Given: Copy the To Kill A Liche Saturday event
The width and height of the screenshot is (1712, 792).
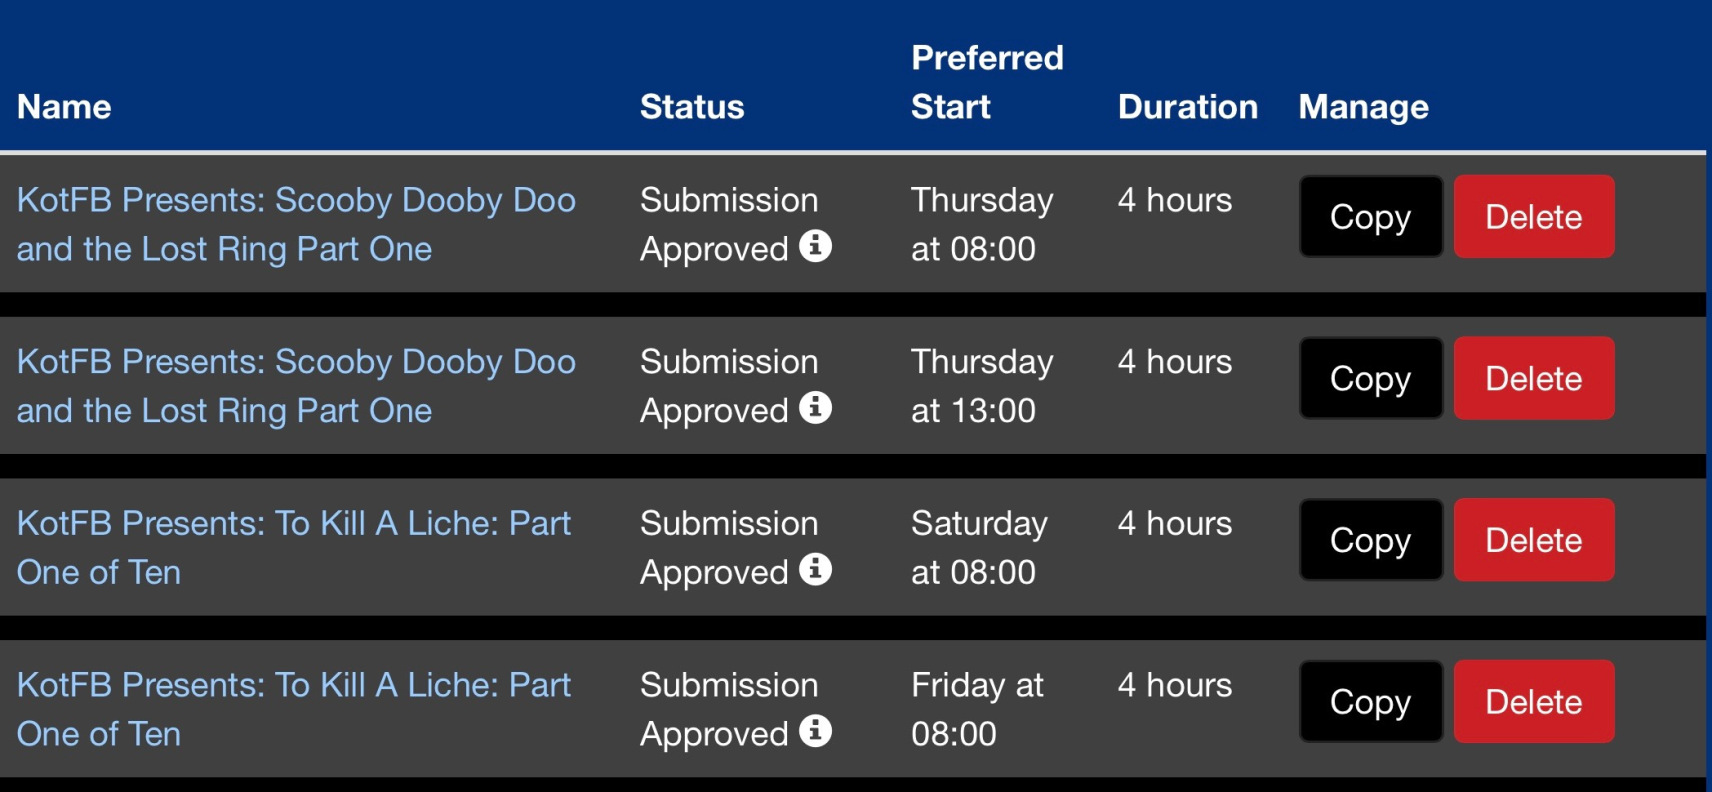Looking at the screenshot, I should (x=1370, y=540).
